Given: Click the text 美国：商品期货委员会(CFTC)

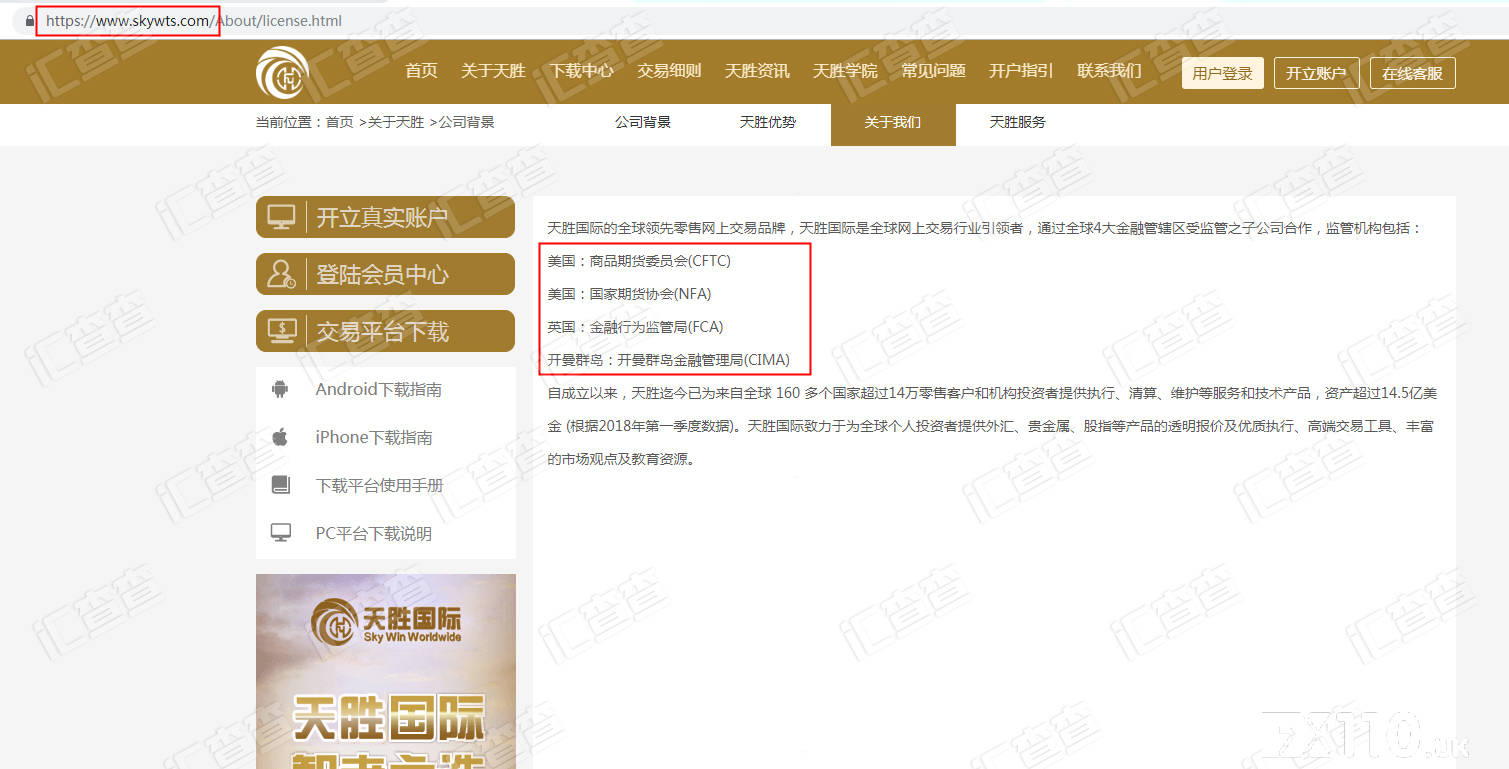Looking at the screenshot, I should pyautogui.click(x=639, y=261).
